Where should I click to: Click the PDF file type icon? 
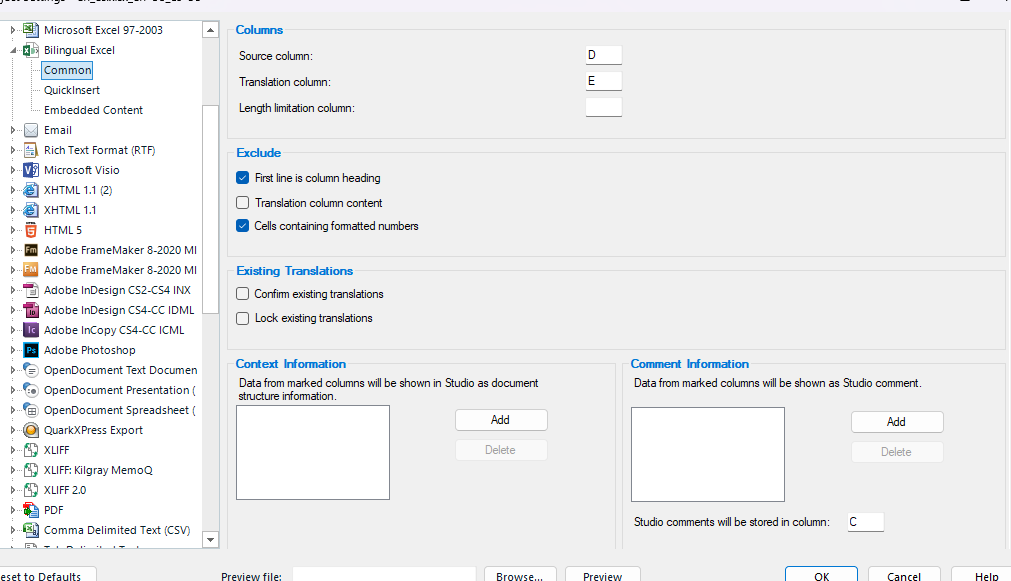[x=31, y=510]
